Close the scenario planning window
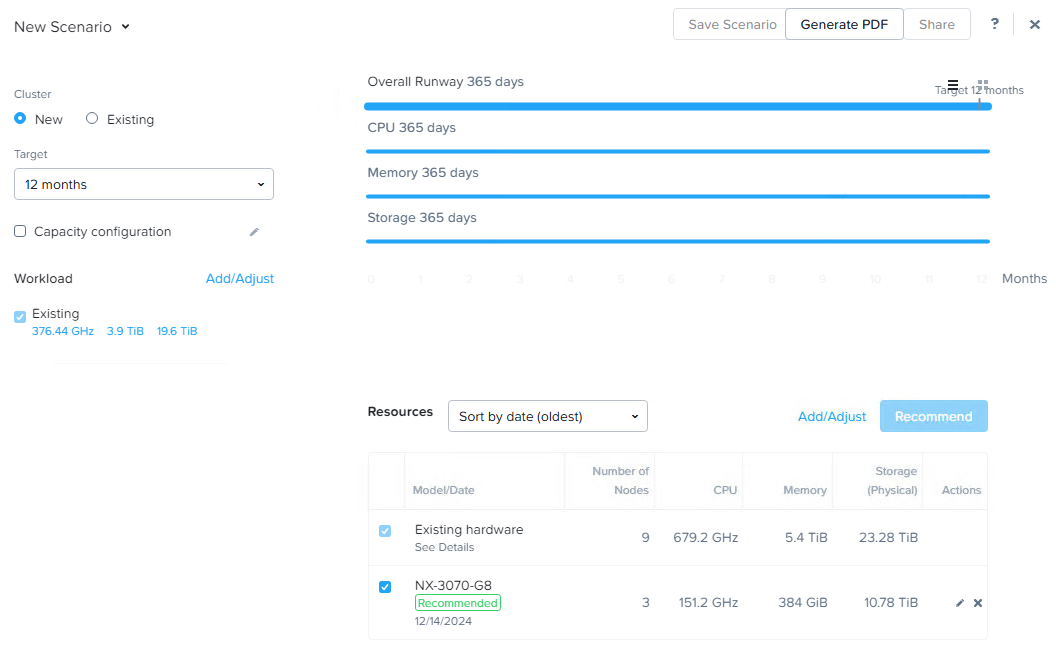This screenshot has height=660, width=1056. pos(1035,24)
